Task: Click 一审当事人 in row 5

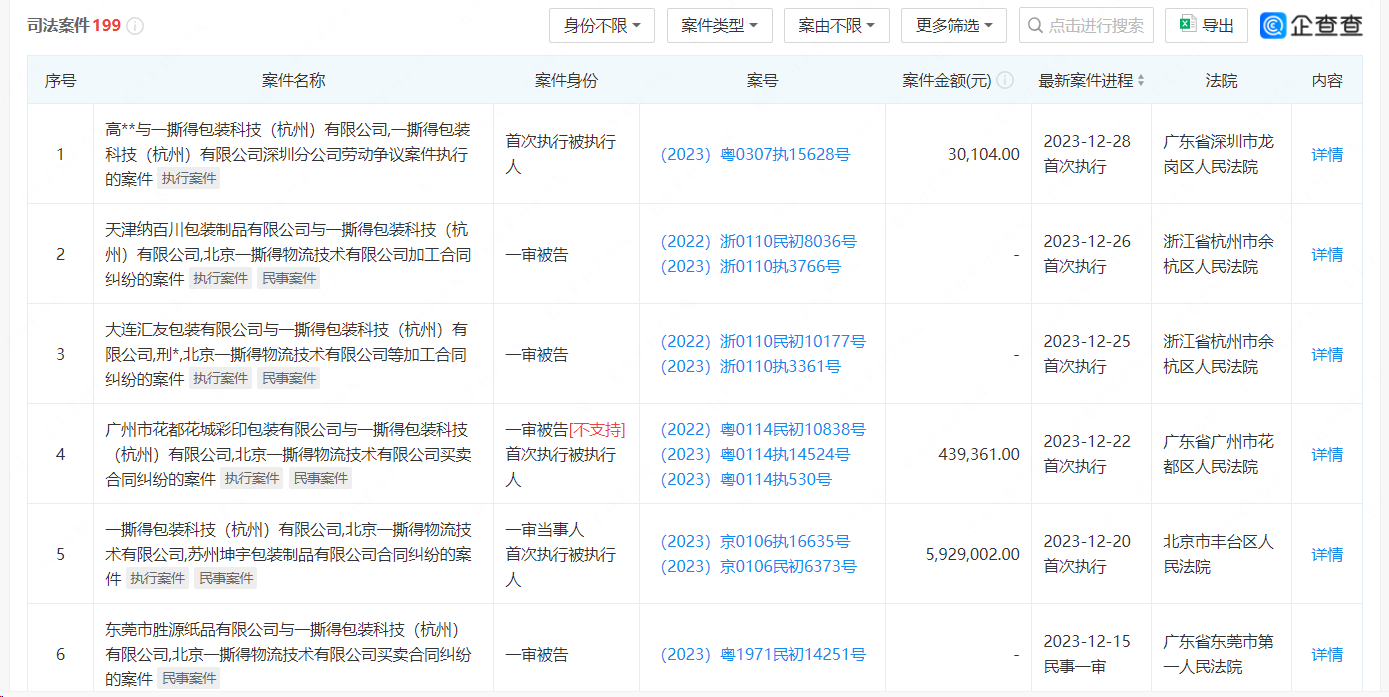Action: (x=545, y=529)
